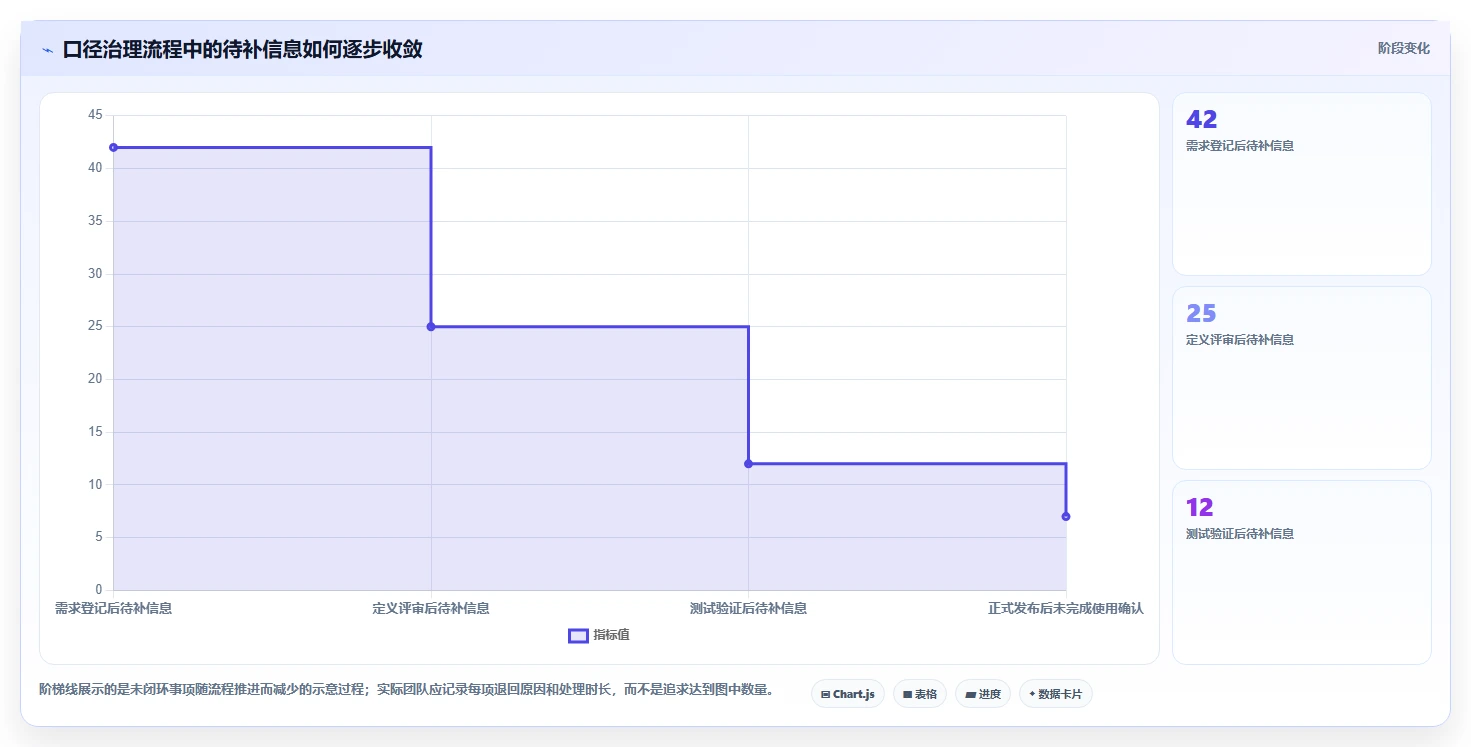Click the y-axis value 30
The height and width of the screenshot is (747, 1471).
coord(96,273)
